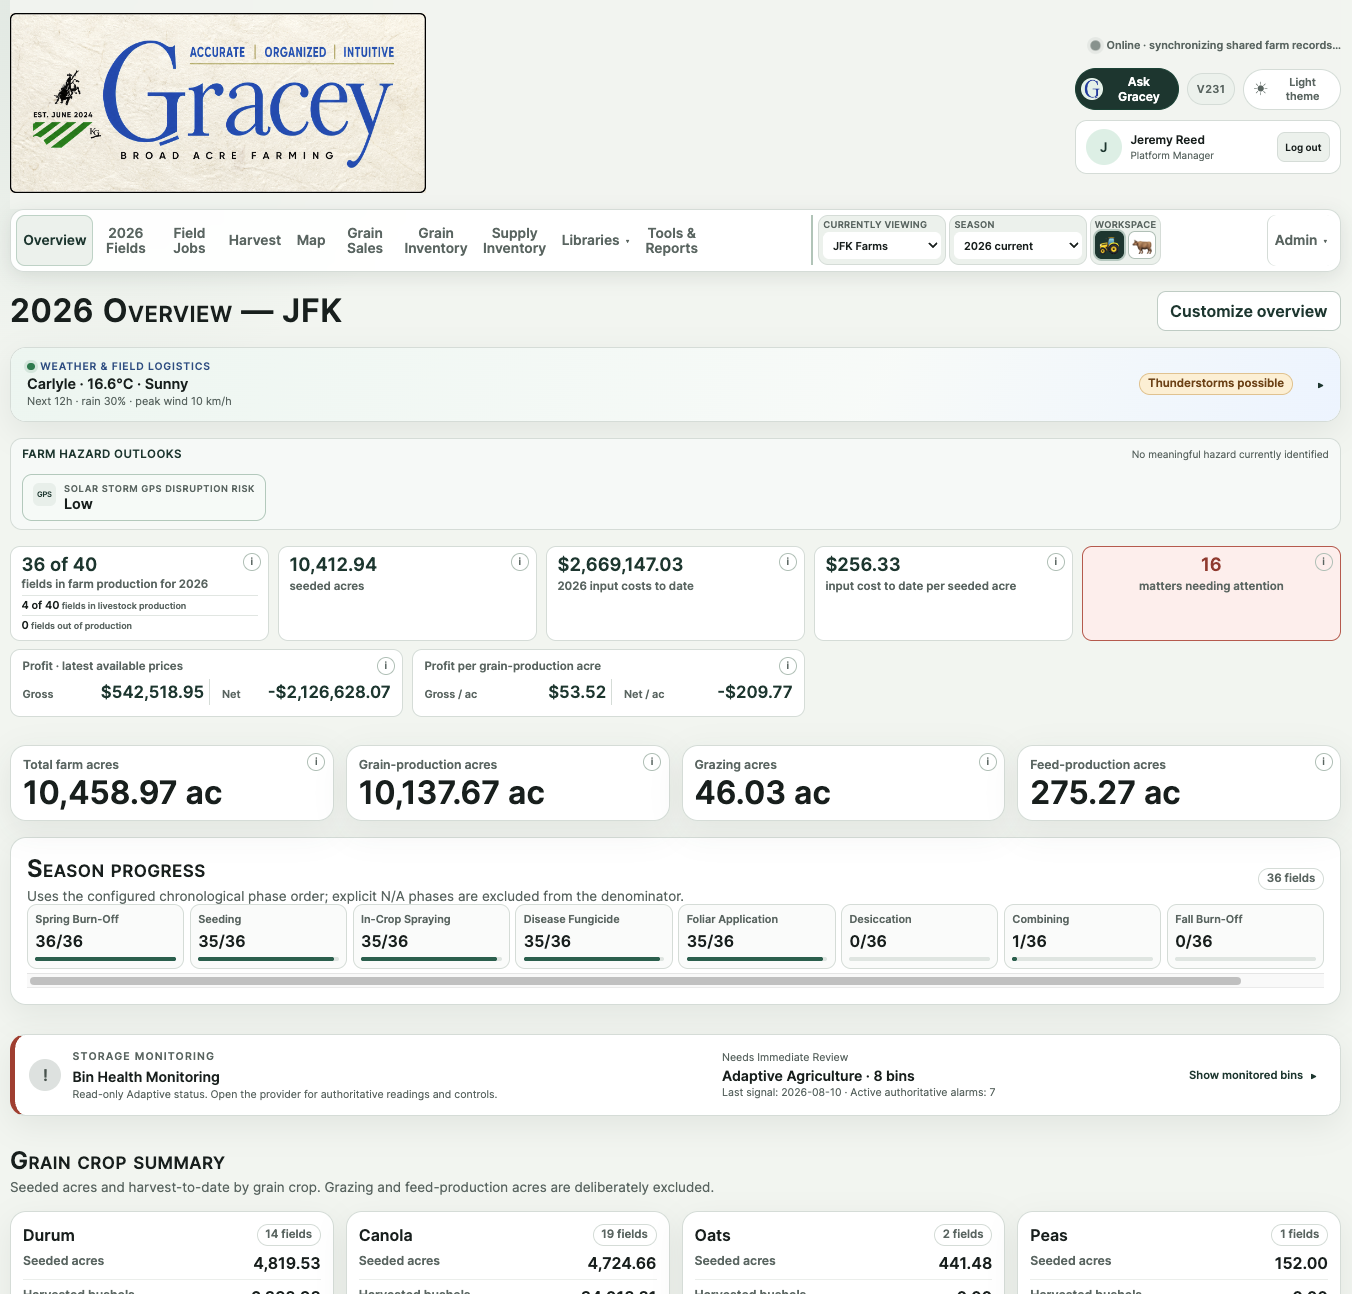Expand the Libraries menu
The width and height of the screenshot is (1352, 1294).
595,241
